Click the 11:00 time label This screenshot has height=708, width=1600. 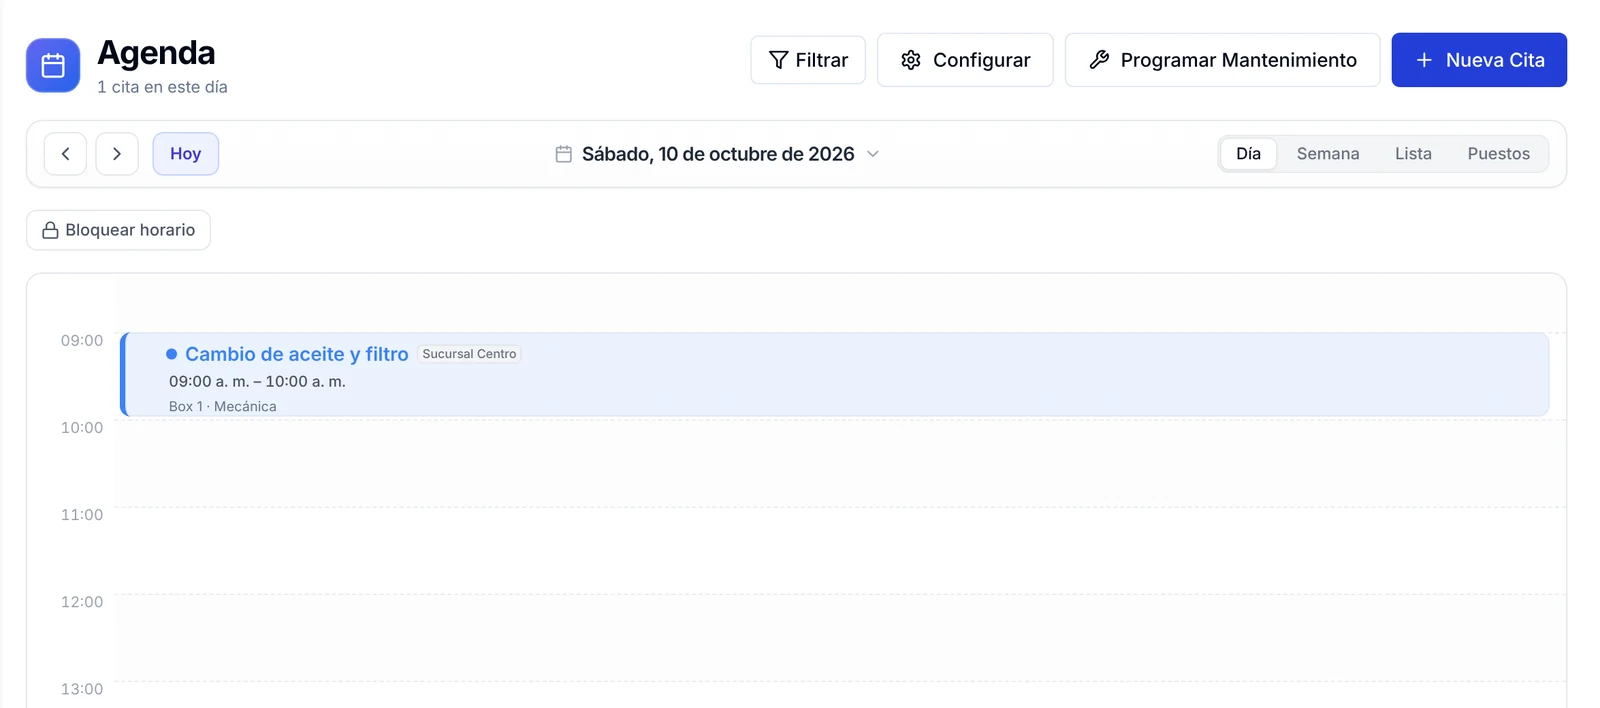click(82, 515)
